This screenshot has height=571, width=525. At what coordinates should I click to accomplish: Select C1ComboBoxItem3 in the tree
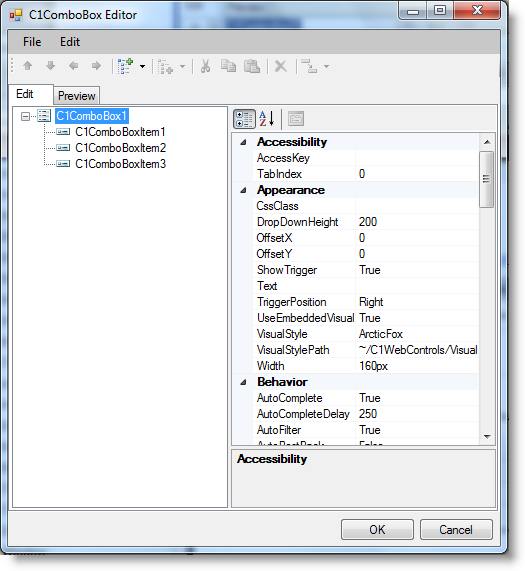click(x=121, y=164)
